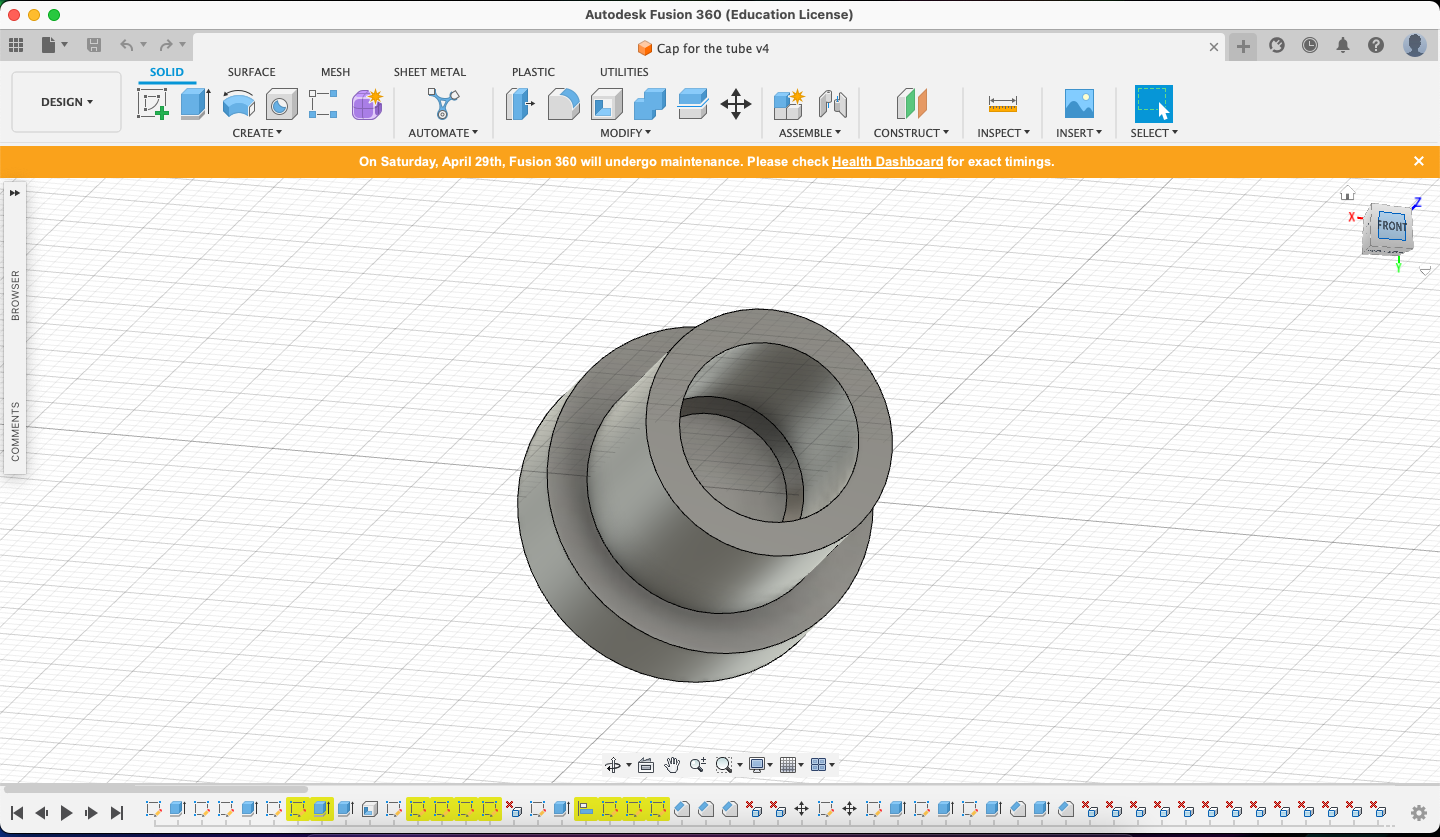Screen dimensions: 1440x837
Task: Click the Look At icon
Action: point(646,765)
